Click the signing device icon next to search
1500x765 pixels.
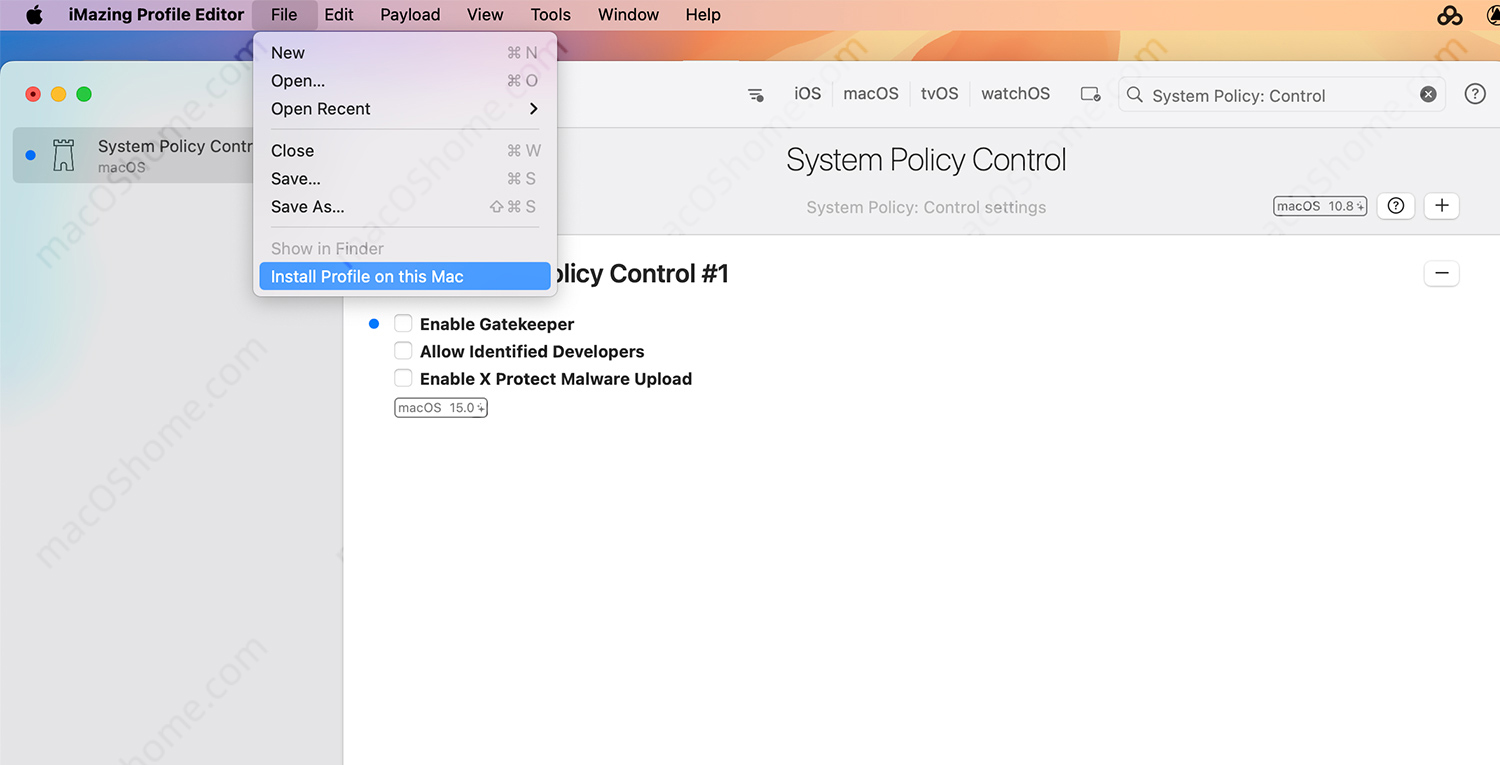[x=1090, y=93]
